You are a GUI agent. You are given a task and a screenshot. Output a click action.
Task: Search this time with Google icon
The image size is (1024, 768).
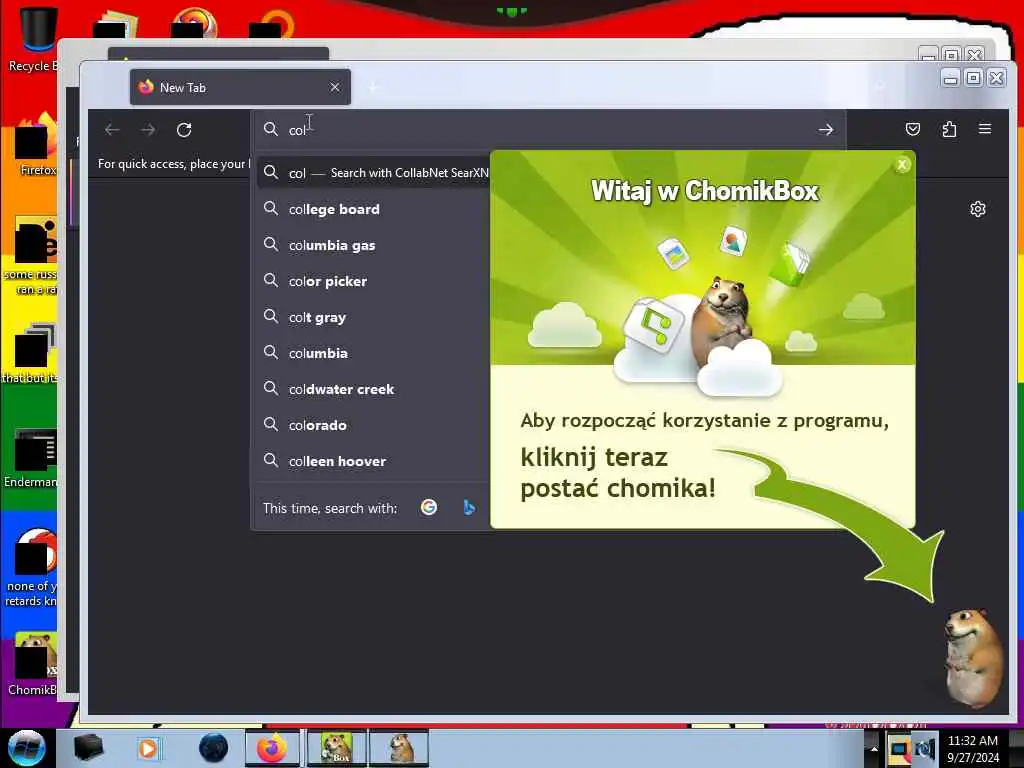pos(429,507)
